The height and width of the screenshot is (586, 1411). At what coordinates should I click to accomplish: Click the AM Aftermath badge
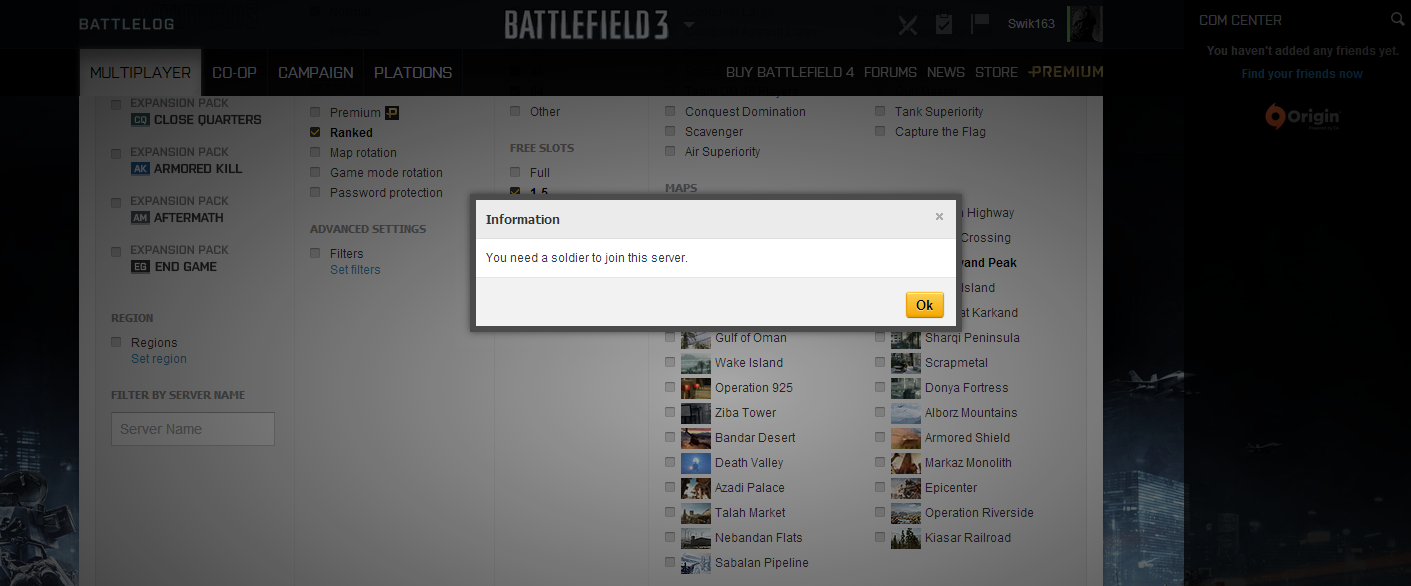coord(141,218)
